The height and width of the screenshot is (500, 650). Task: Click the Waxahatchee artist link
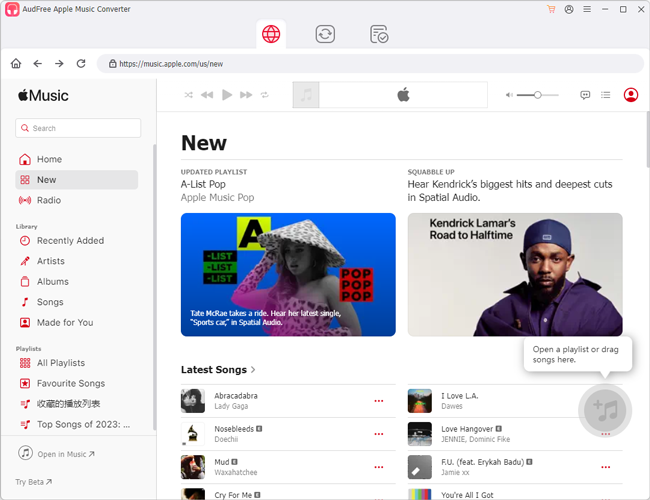coord(235,473)
